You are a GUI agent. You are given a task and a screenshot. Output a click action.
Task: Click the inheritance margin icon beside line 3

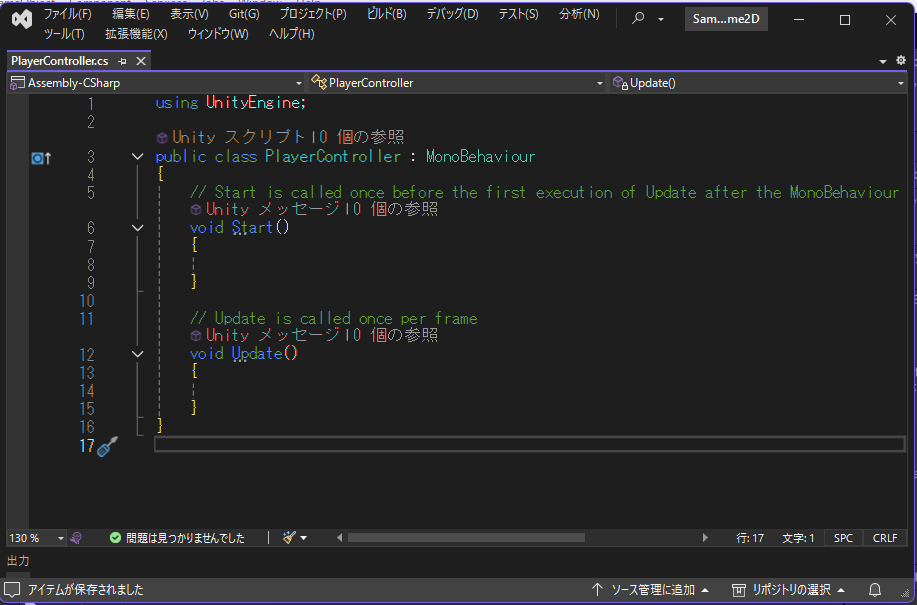coord(40,157)
